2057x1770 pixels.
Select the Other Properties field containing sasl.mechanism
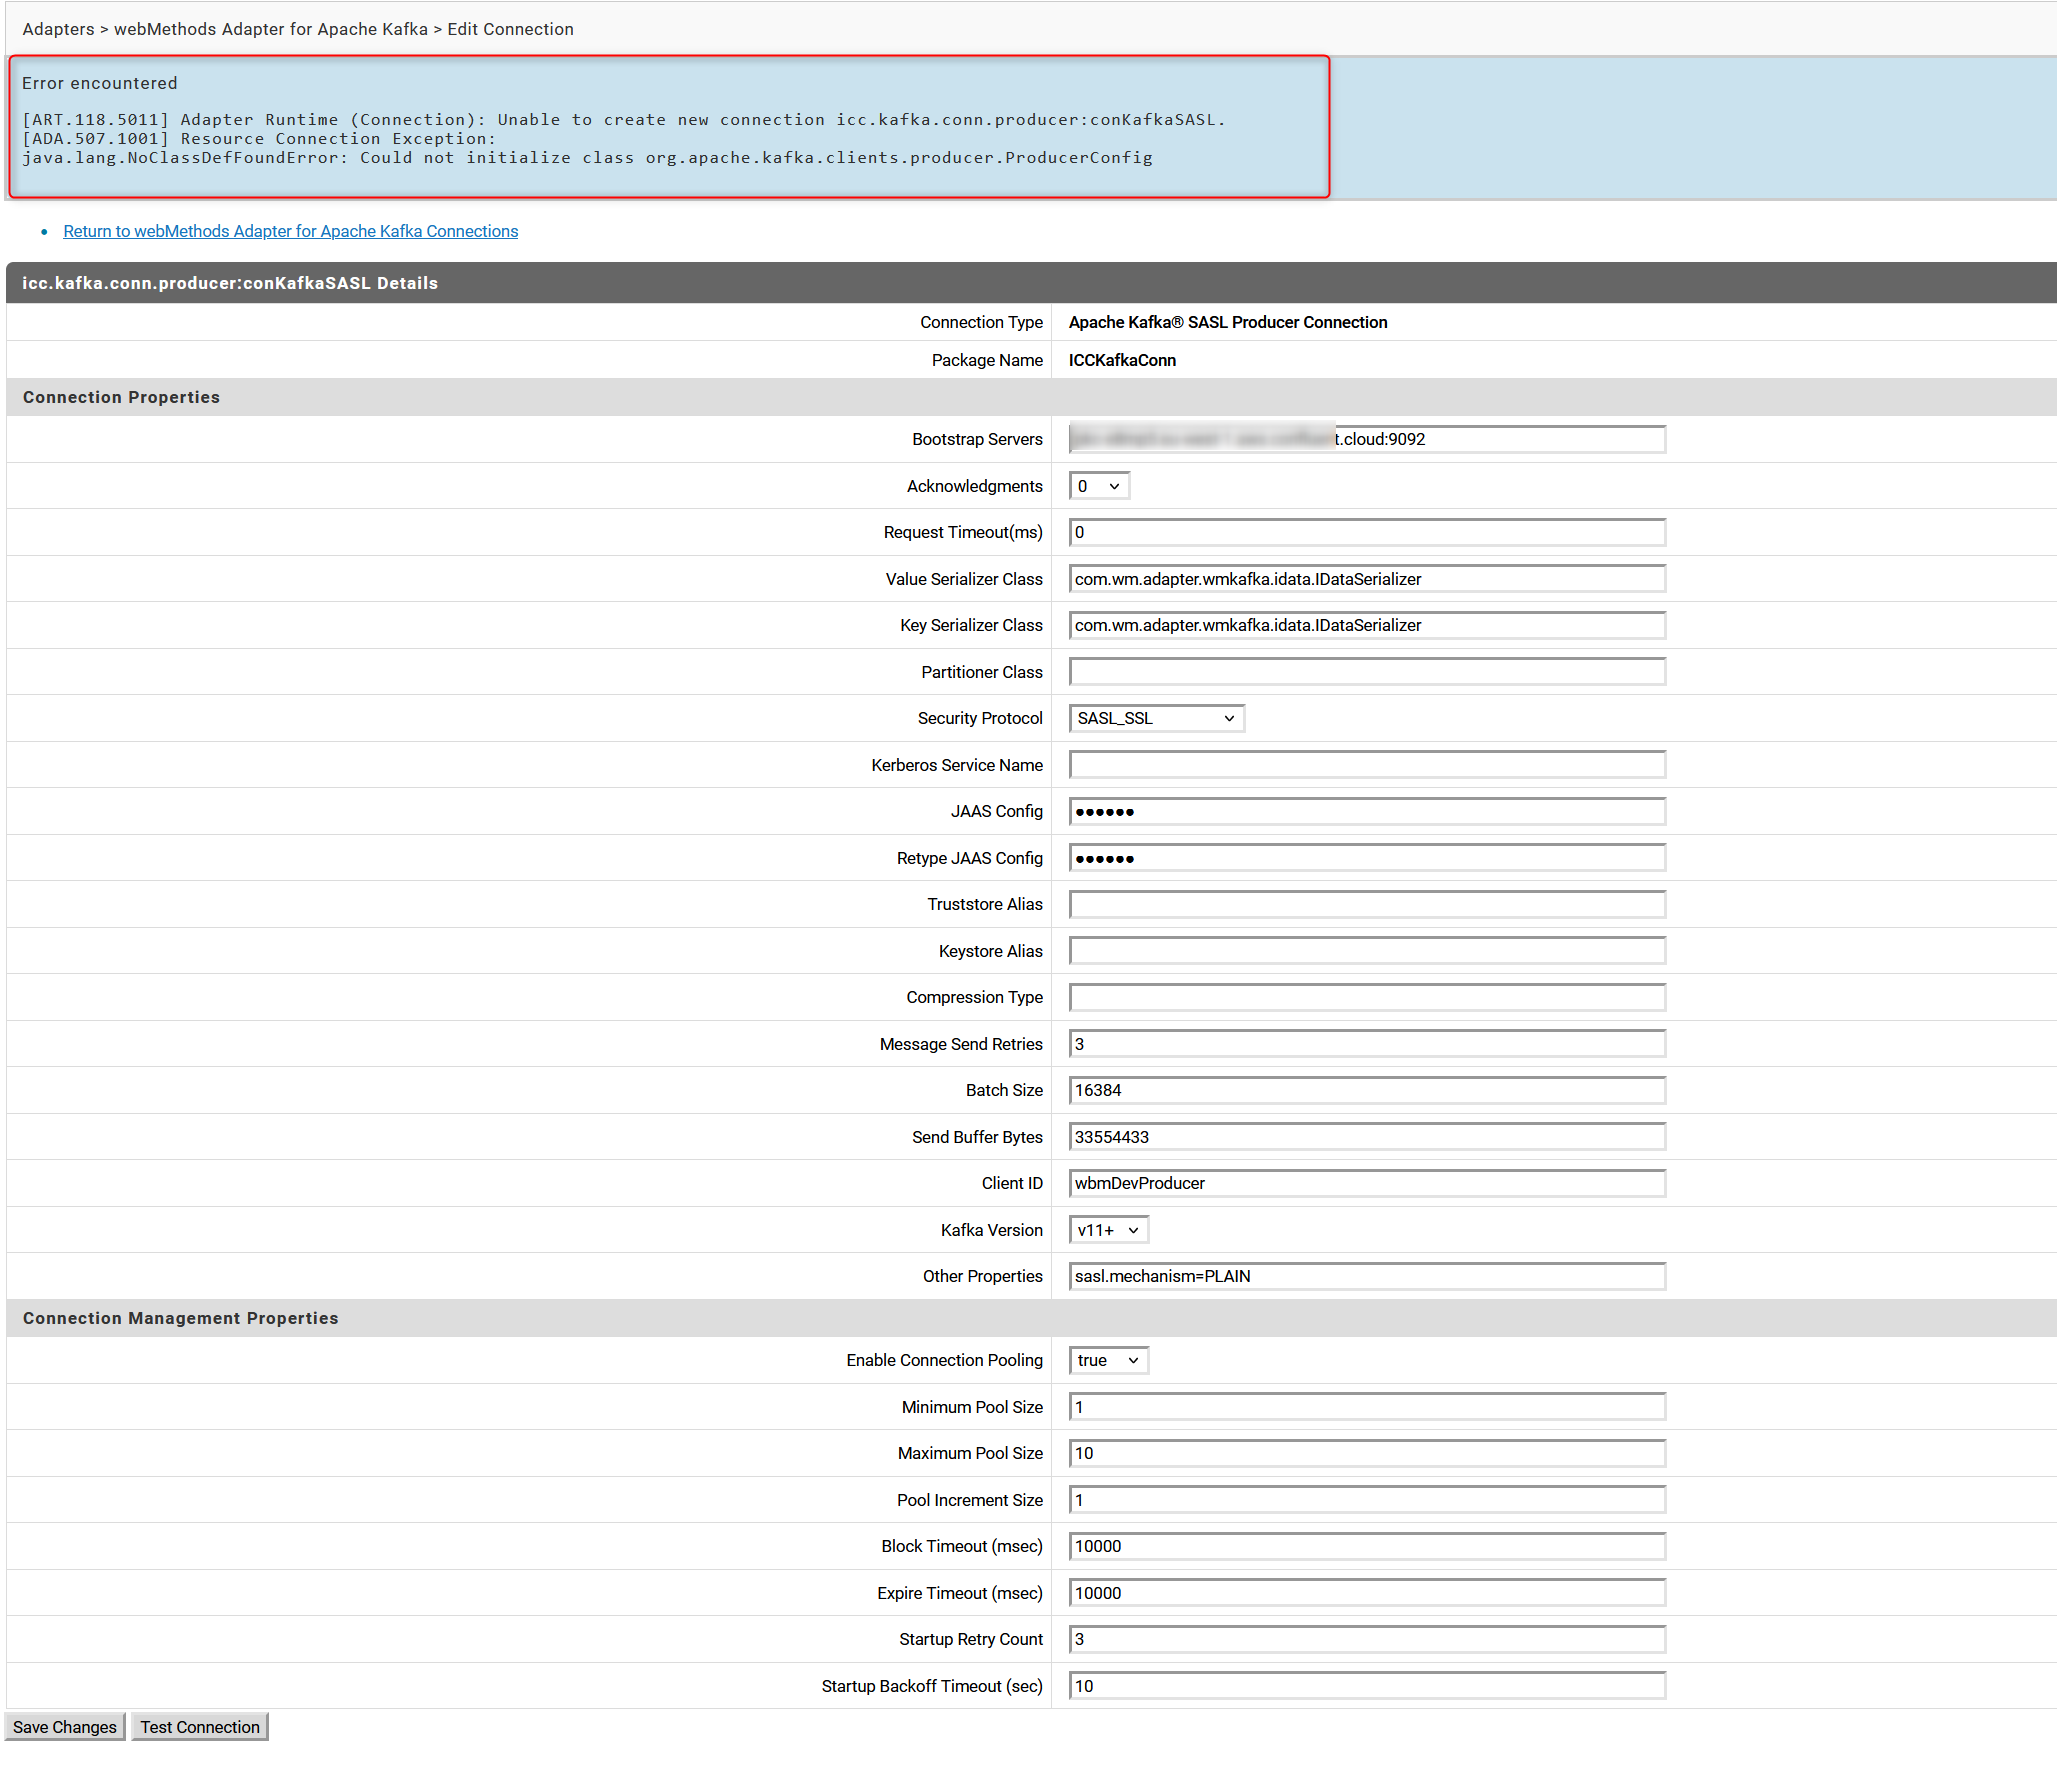pos(1366,1276)
